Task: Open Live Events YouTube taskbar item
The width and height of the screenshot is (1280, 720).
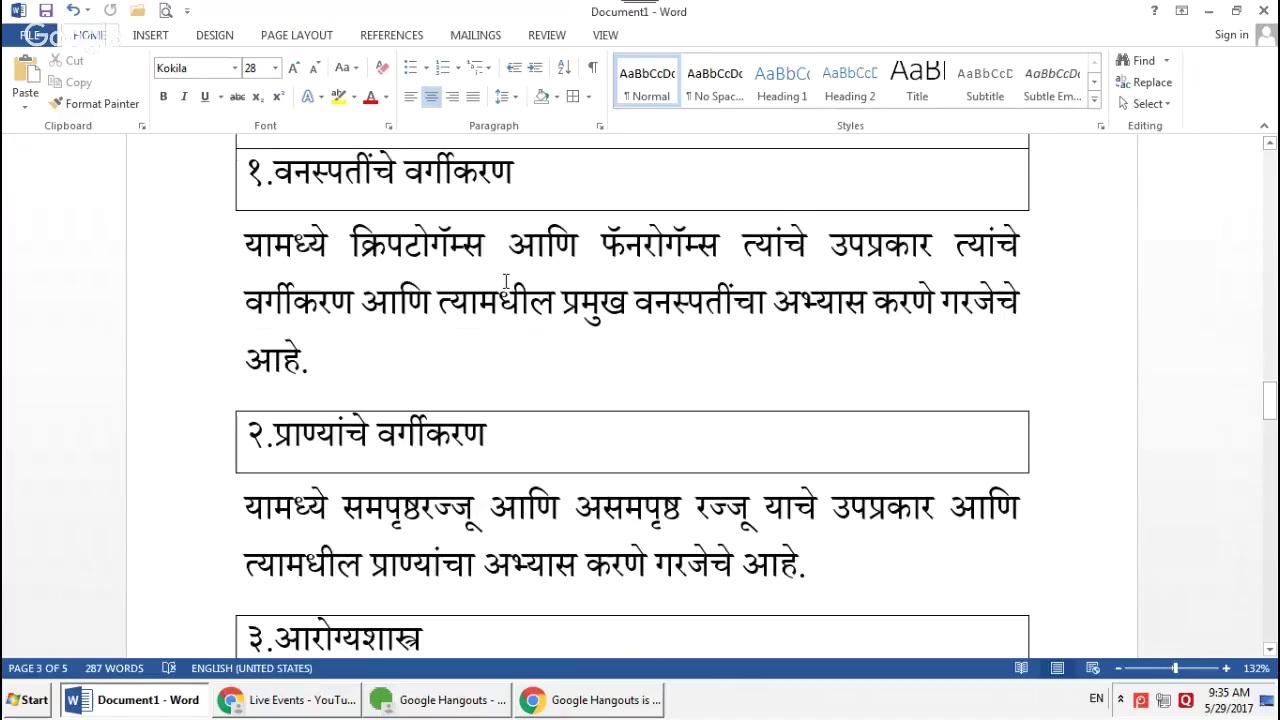Action: tap(288, 700)
